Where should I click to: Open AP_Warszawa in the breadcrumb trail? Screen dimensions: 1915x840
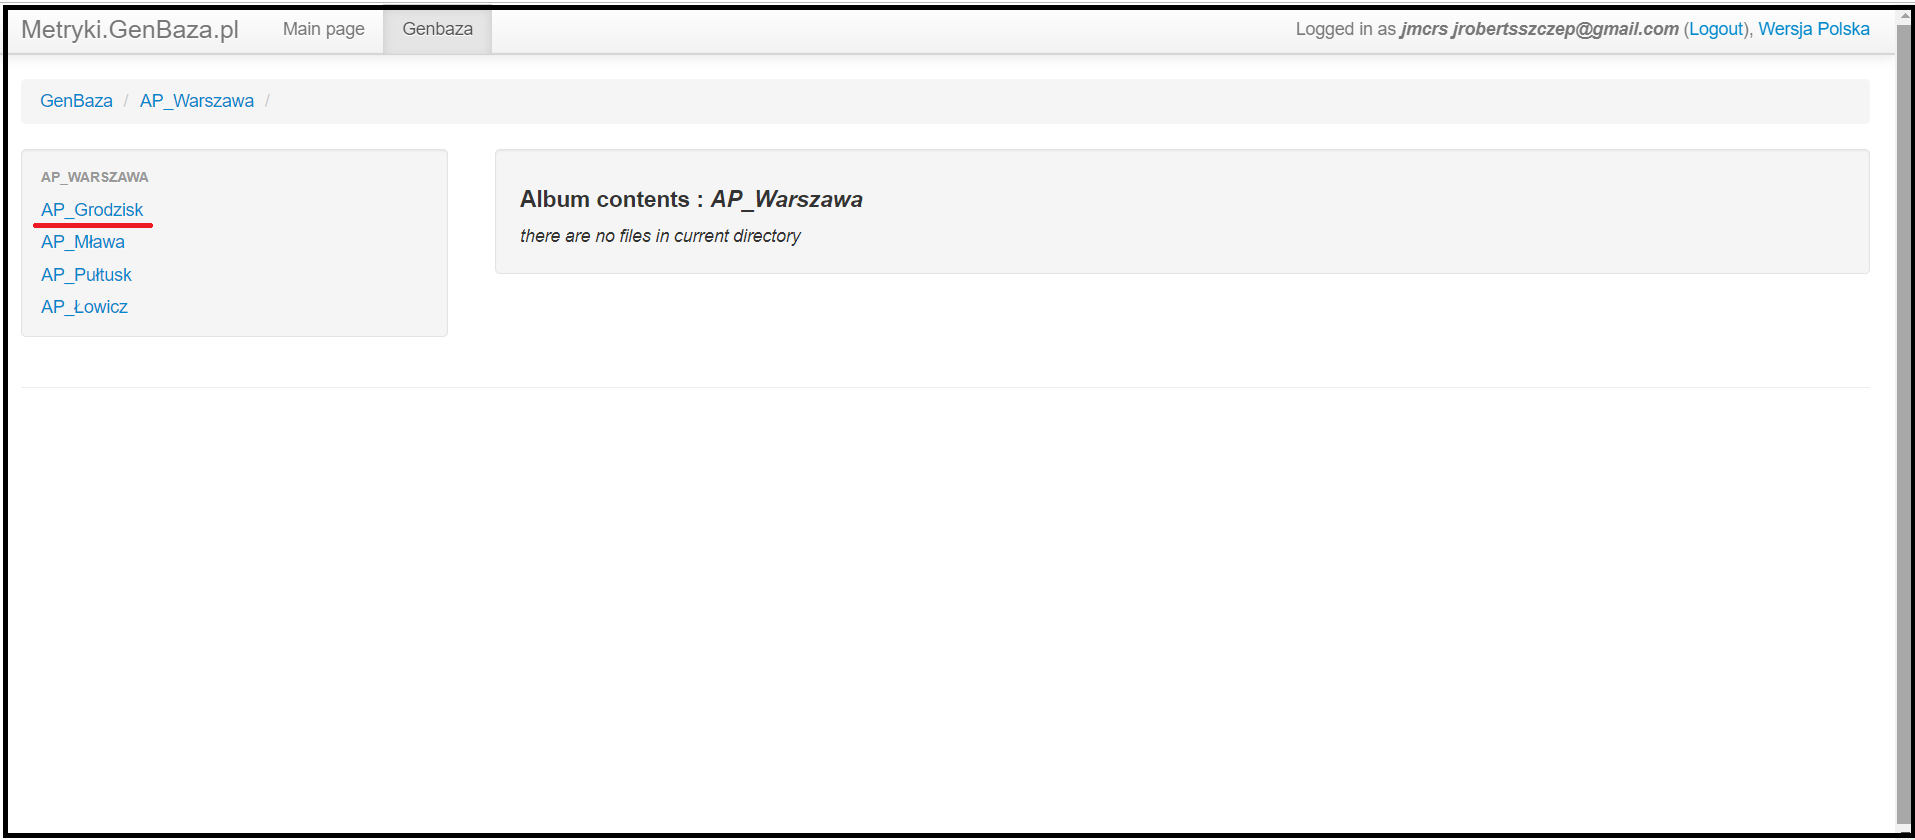tap(196, 101)
